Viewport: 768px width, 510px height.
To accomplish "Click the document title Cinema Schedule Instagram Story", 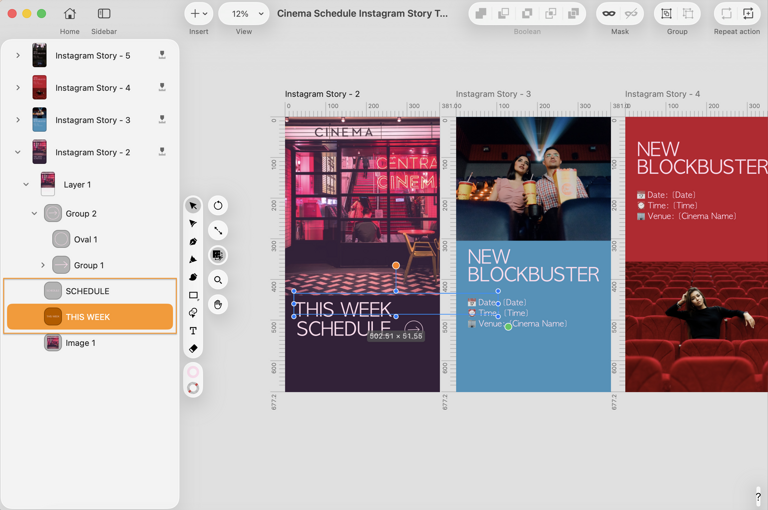I will [362, 14].
